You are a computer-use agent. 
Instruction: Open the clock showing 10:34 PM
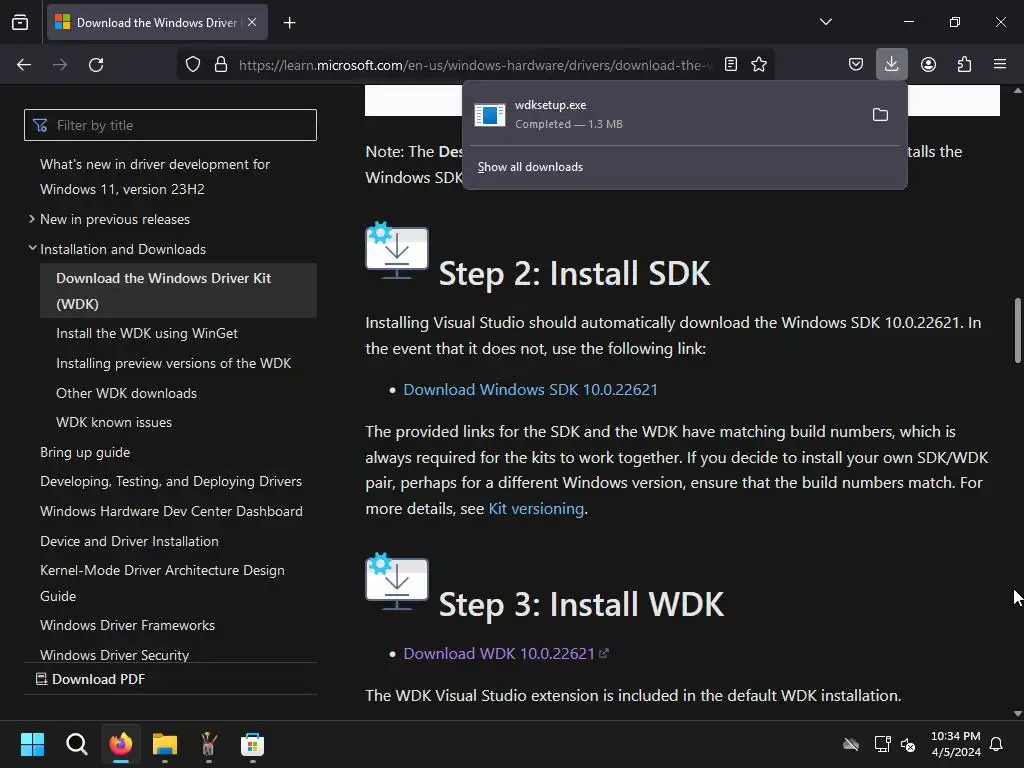coord(955,744)
